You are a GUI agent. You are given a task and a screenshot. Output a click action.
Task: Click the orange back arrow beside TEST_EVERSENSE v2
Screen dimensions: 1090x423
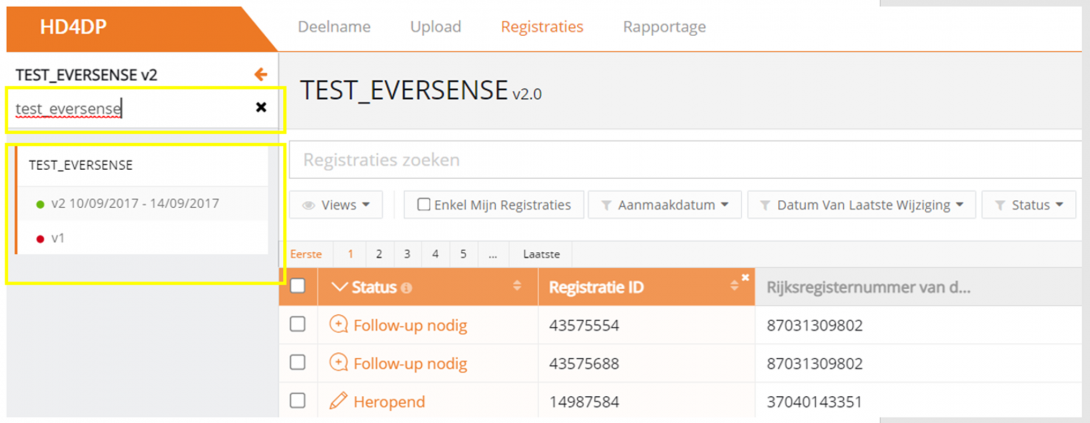(261, 75)
